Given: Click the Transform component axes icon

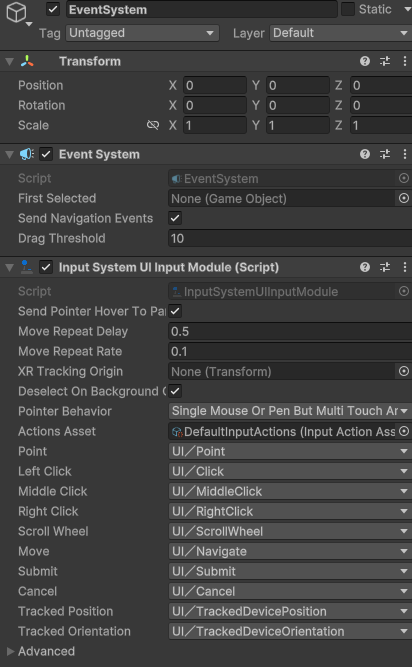Looking at the screenshot, I should tap(27, 61).
